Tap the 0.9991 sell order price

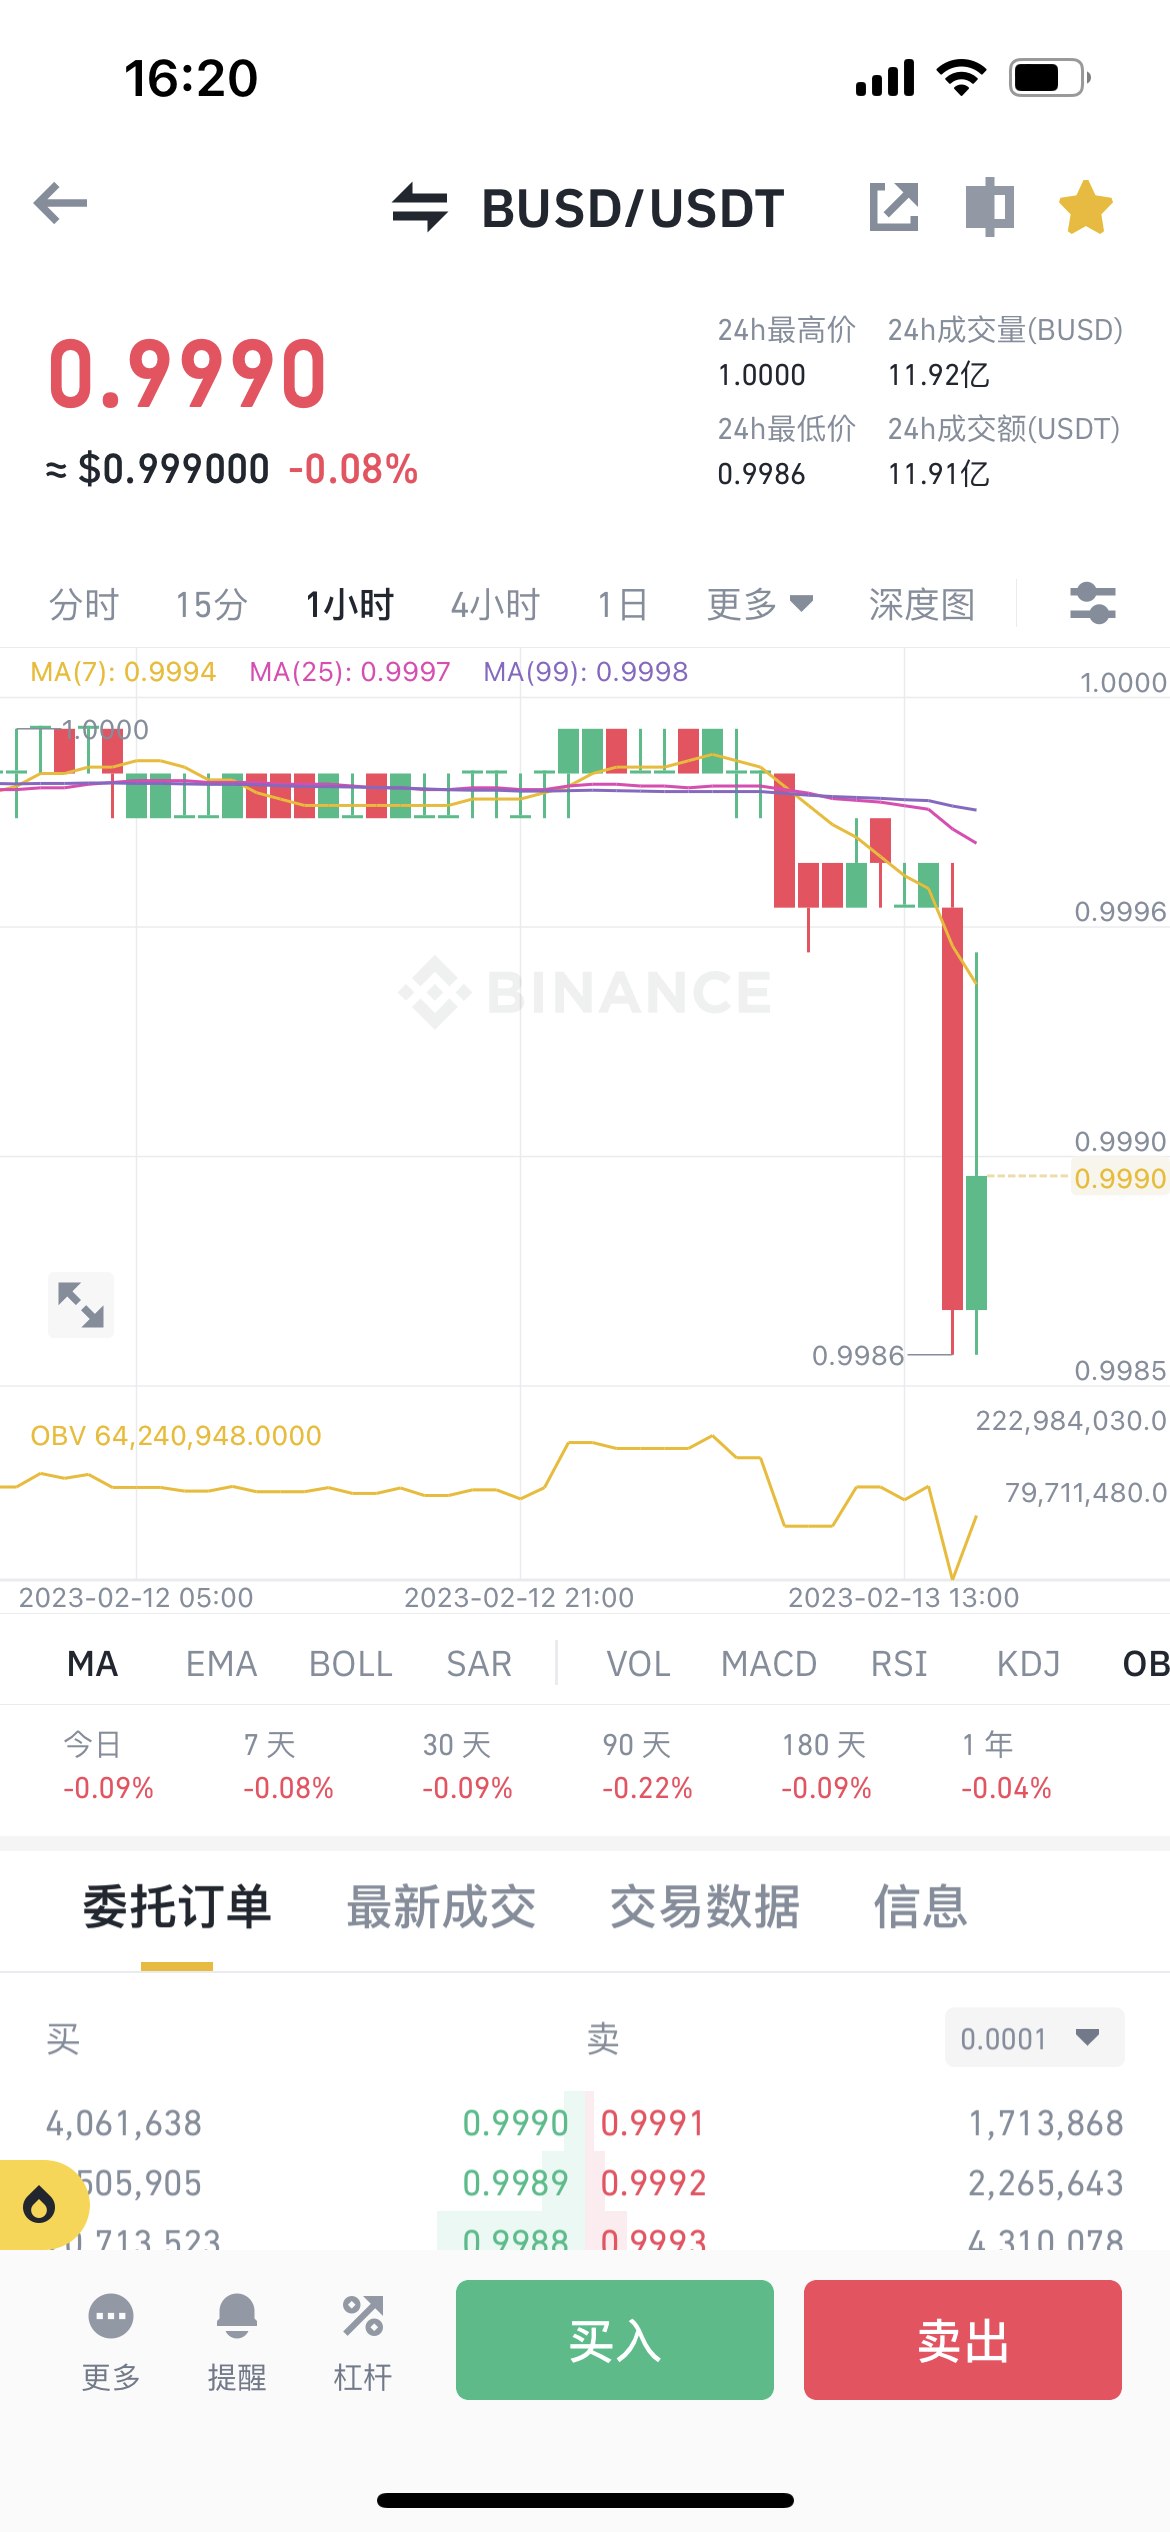coord(653,2123)
